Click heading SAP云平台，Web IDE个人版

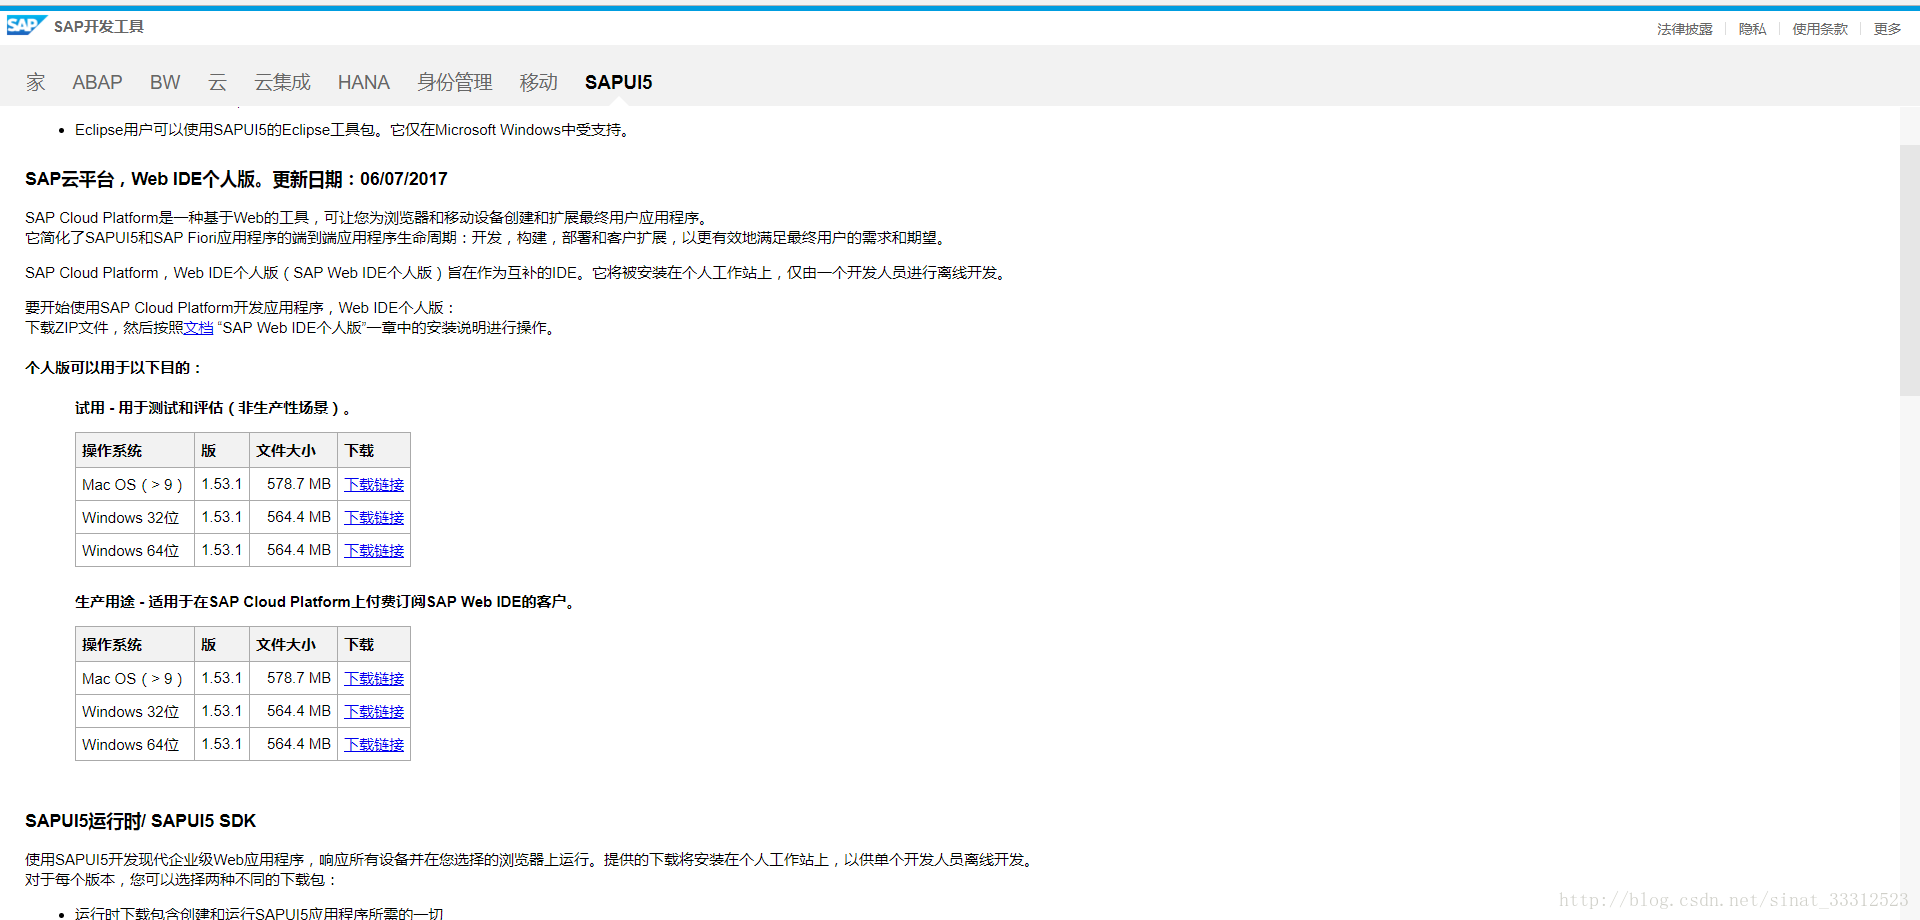(236, 179)
